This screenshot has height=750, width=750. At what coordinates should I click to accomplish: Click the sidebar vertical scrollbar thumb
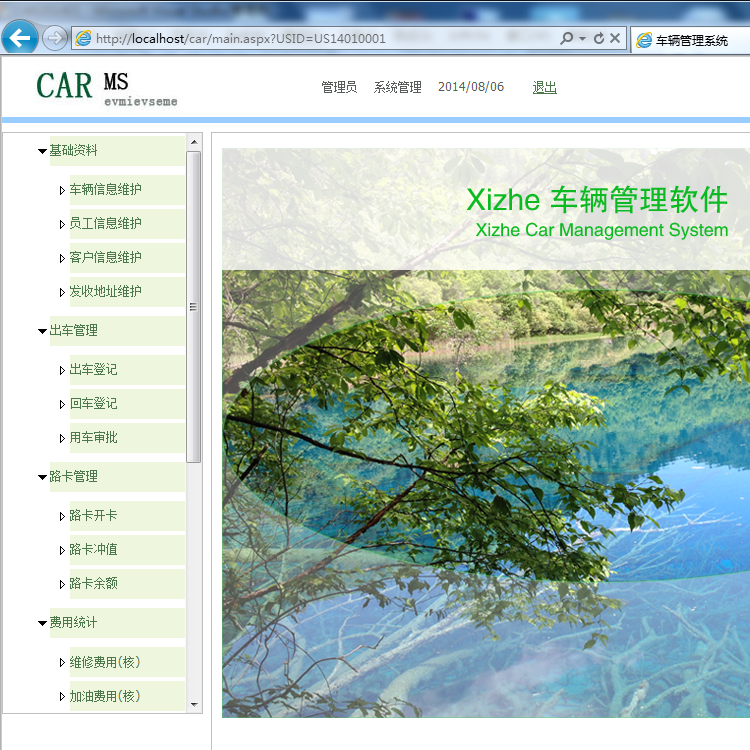pos(193,307)
